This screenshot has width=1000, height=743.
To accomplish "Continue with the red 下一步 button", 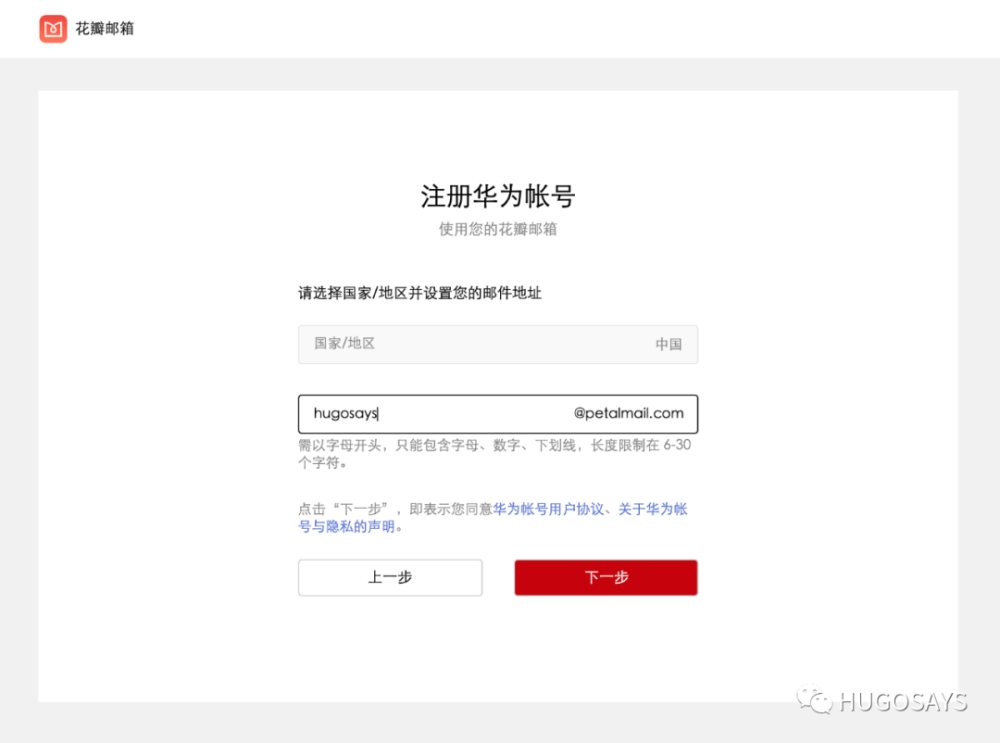I will (606, 578).
